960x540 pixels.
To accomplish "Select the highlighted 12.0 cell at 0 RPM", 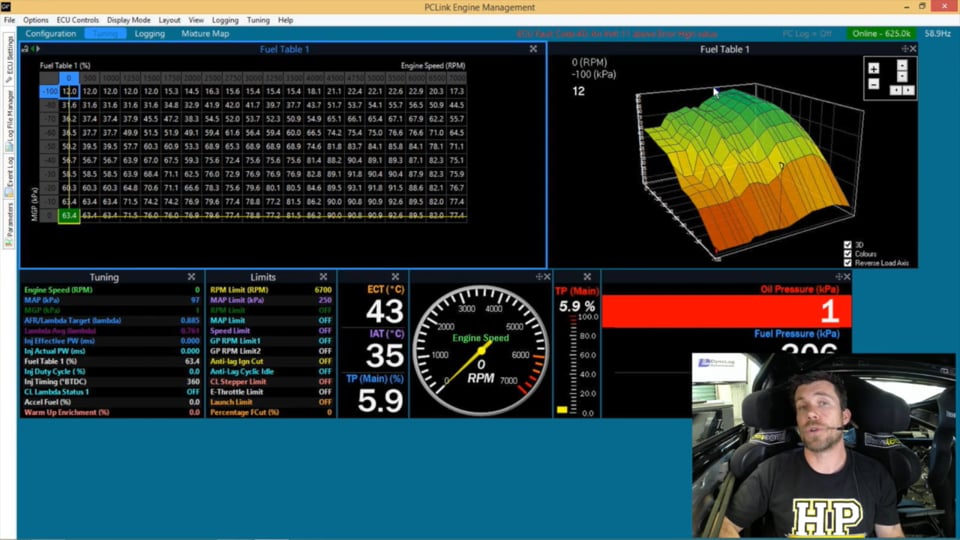I will pyautogui.click(x=69, y=91).
